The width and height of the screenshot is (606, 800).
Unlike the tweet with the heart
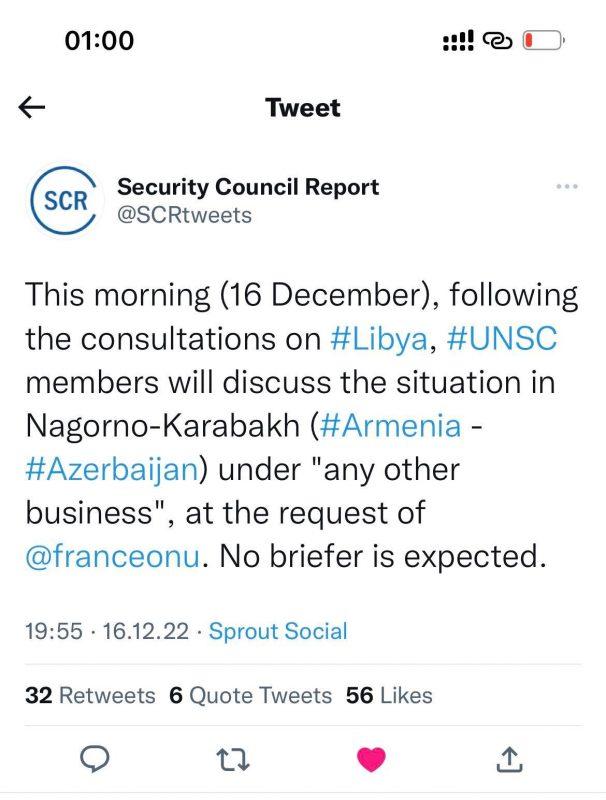(371, 758)
